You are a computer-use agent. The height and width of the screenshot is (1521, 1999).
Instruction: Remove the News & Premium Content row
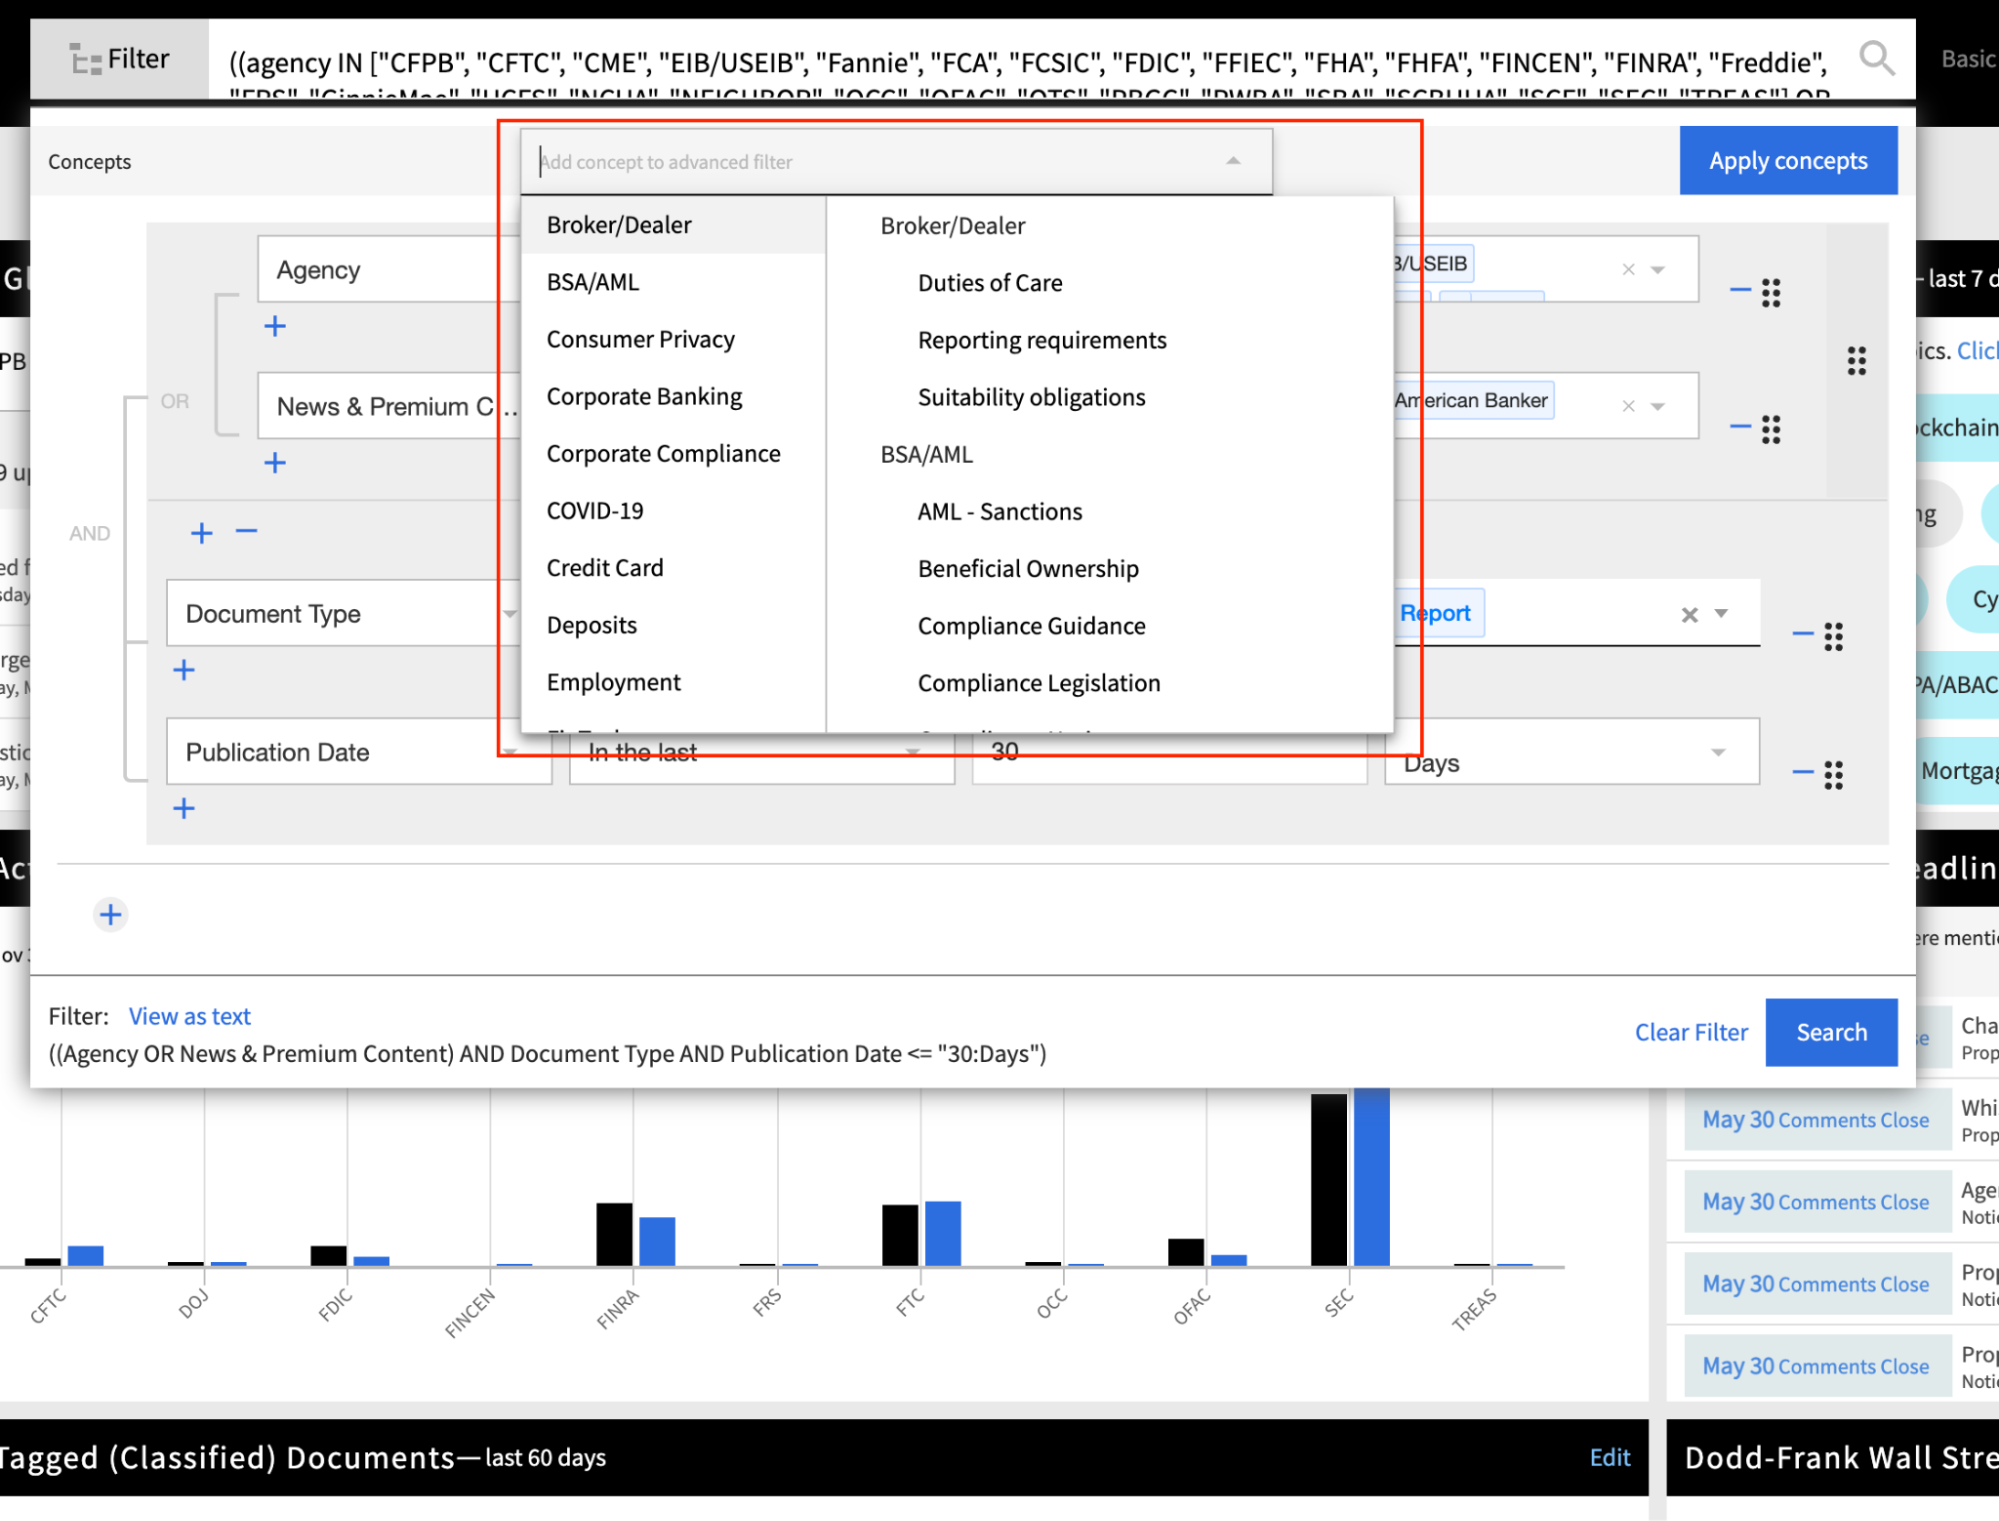coord(1740,427)
